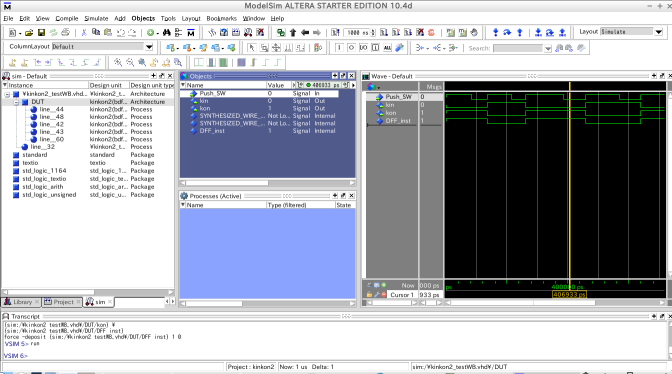
Task: Click the Continue Run icon
Action: point(396,33)
